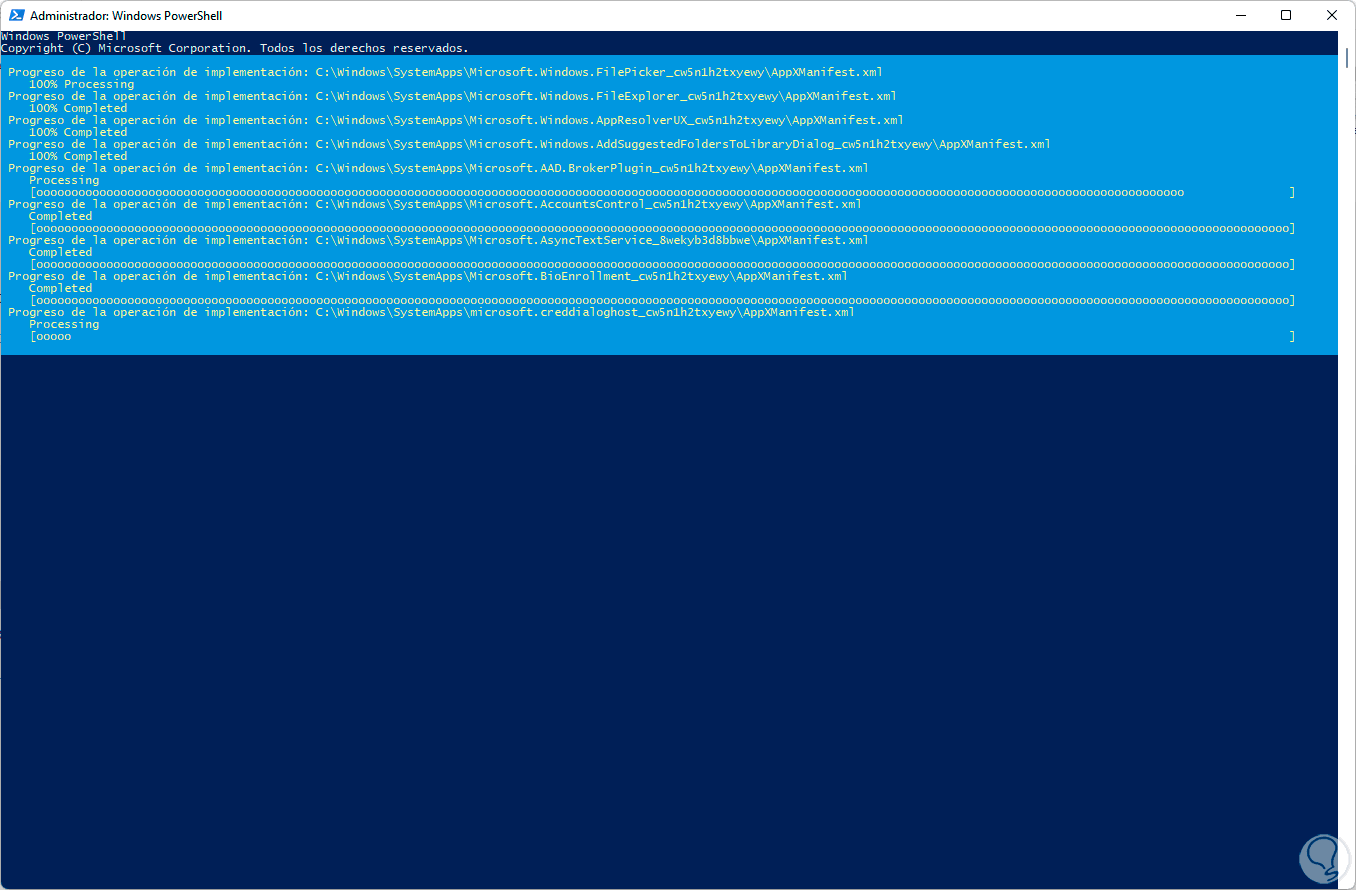This screenshot has width=1356, height=890.
Task: Click the full progress bar under BioEnrollment
Action: point(663,300)
